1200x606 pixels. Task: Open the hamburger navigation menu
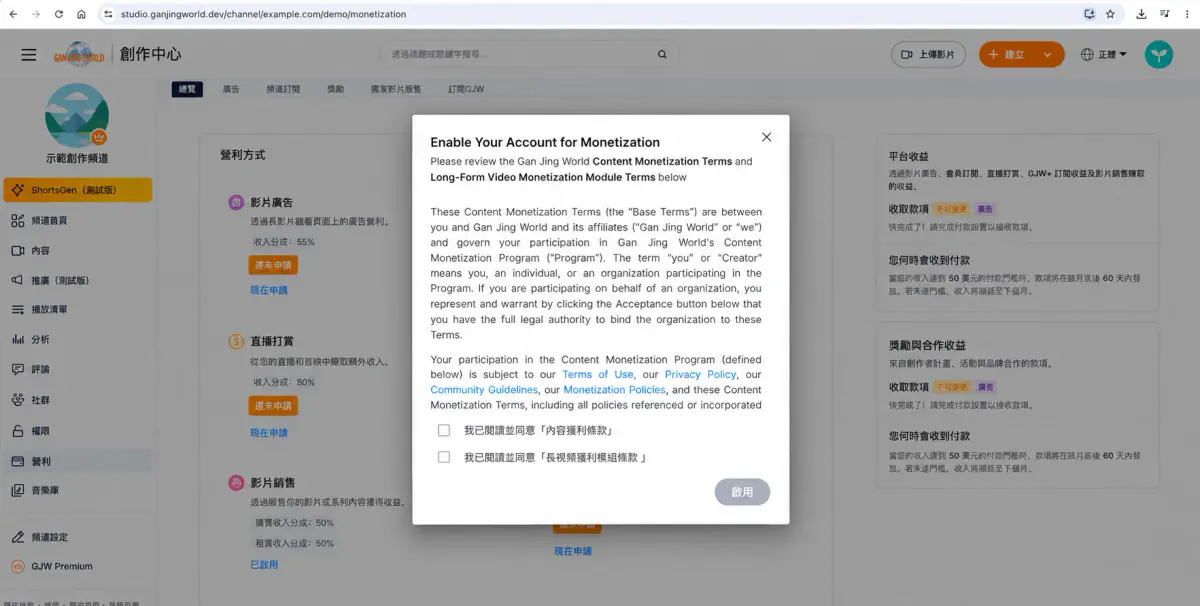29,55
